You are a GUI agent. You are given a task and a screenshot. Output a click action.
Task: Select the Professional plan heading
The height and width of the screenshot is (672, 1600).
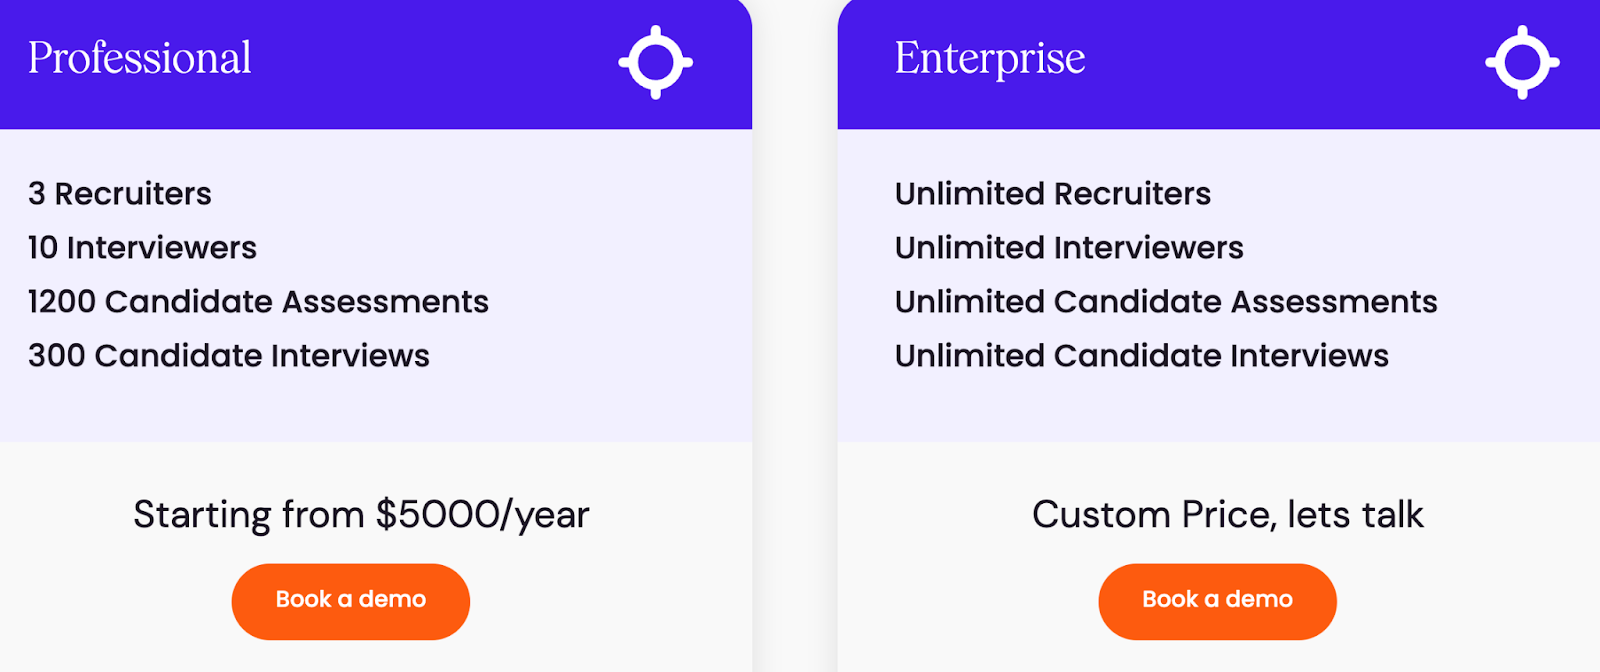(x=140, y=58)
